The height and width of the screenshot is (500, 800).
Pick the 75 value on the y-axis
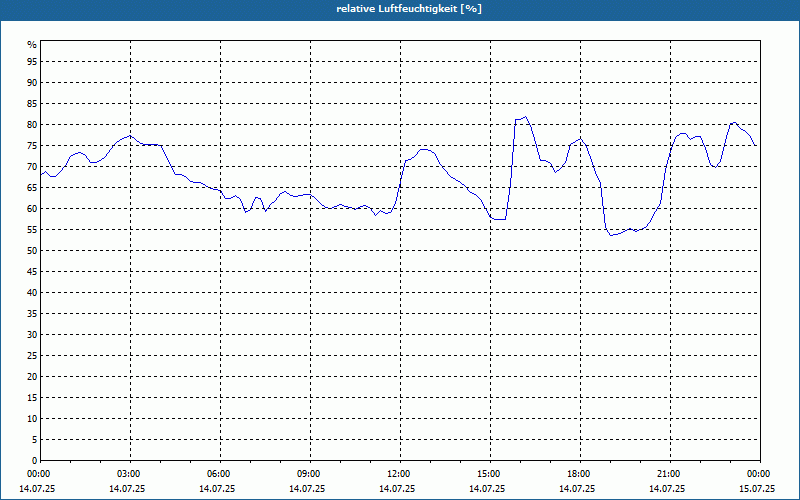click(x=32, y=146)
